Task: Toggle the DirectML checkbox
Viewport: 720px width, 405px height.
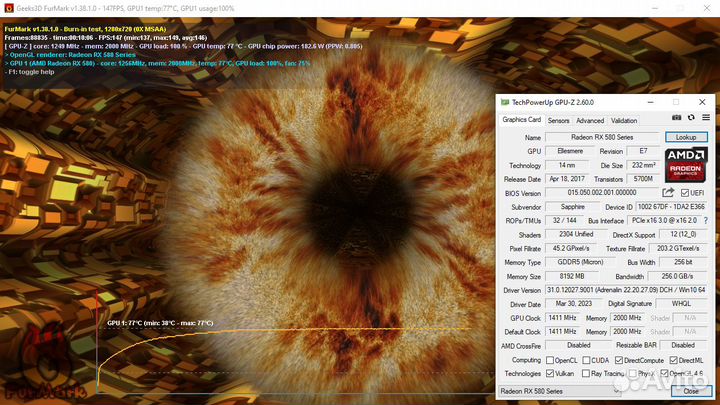Action: [673, 360]
